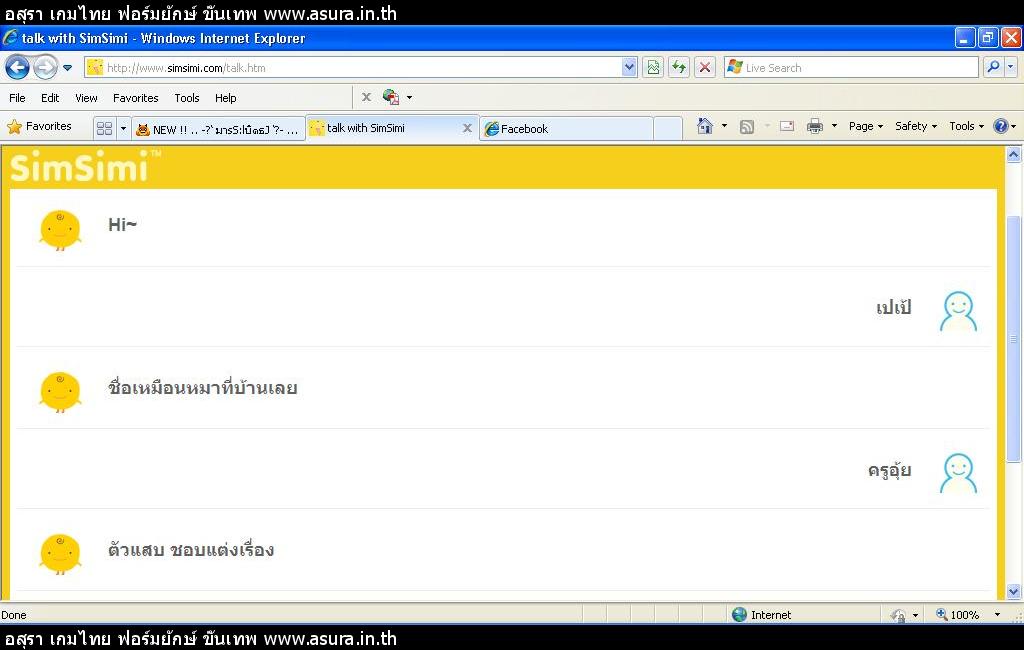Go forward with the browser Forward arrow
Viewport: 1024px width, 650px height.
[x=45, y=67]
